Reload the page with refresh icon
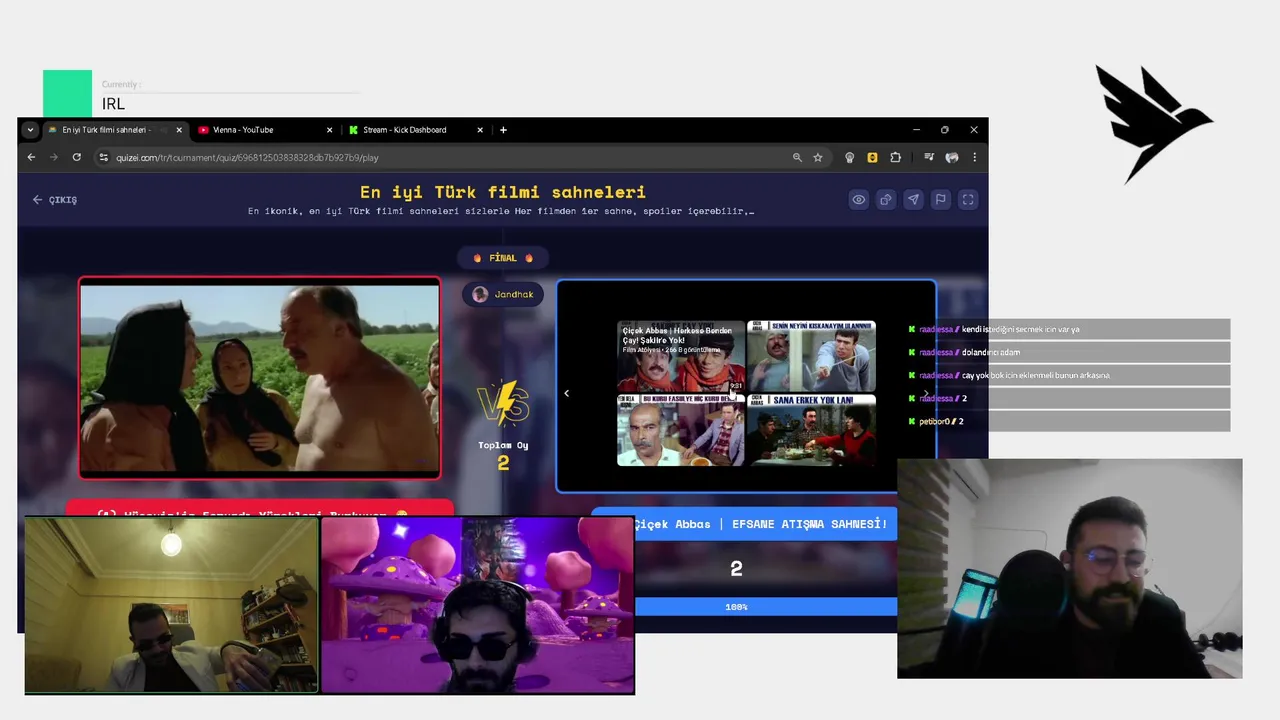This screenshot has height=720, width=1280. (77, 157)
